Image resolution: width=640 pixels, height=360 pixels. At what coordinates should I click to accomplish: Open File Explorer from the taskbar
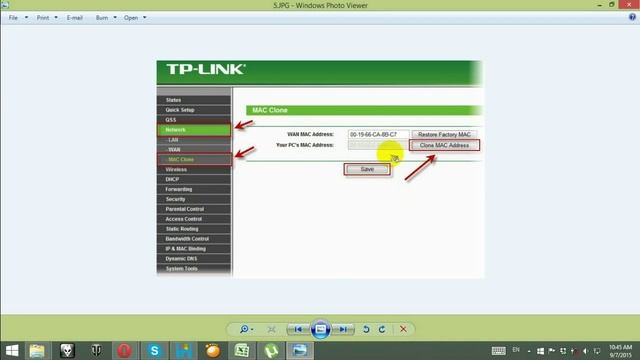37,351
